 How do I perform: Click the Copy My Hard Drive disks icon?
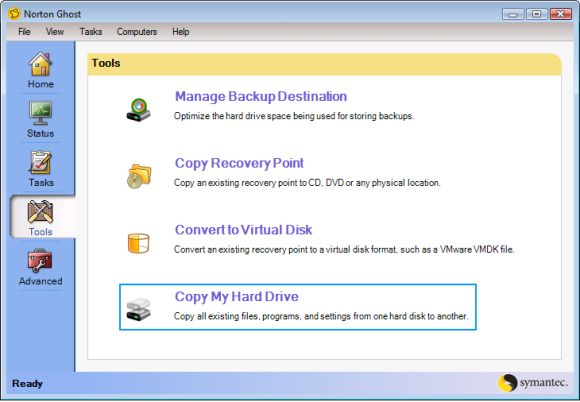pos(138,310)
